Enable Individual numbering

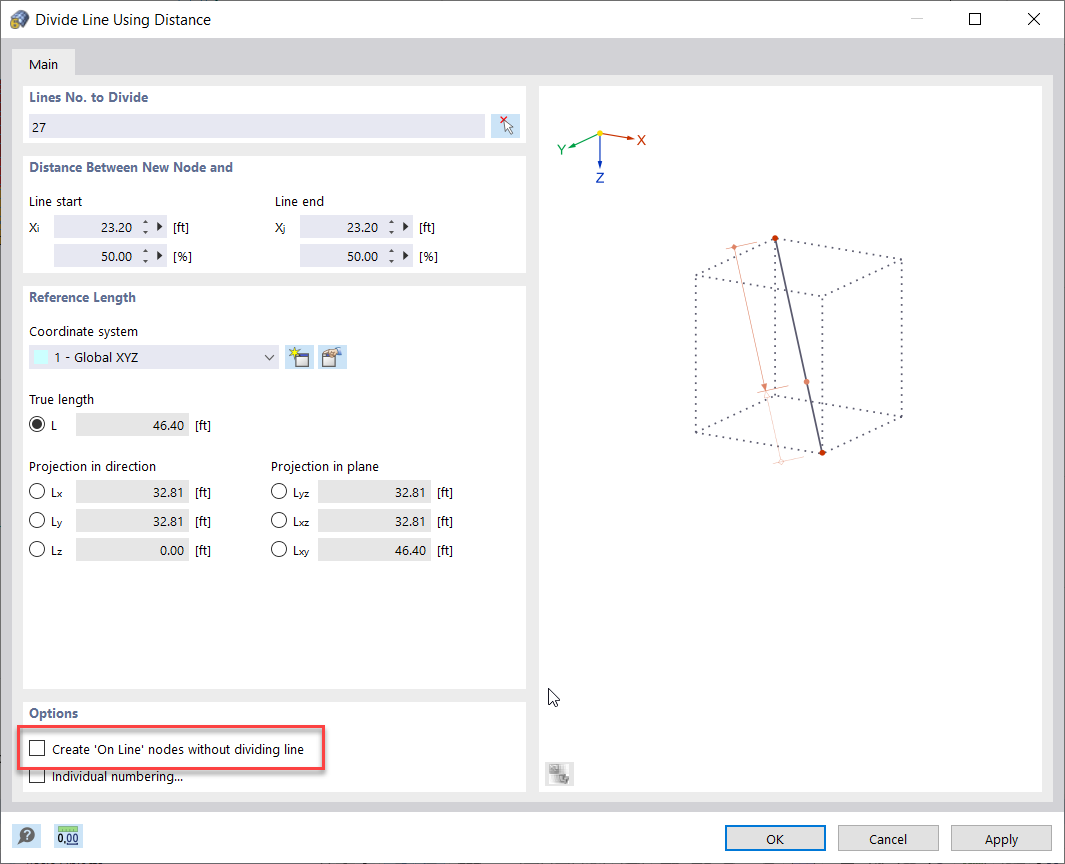(37, 775)
